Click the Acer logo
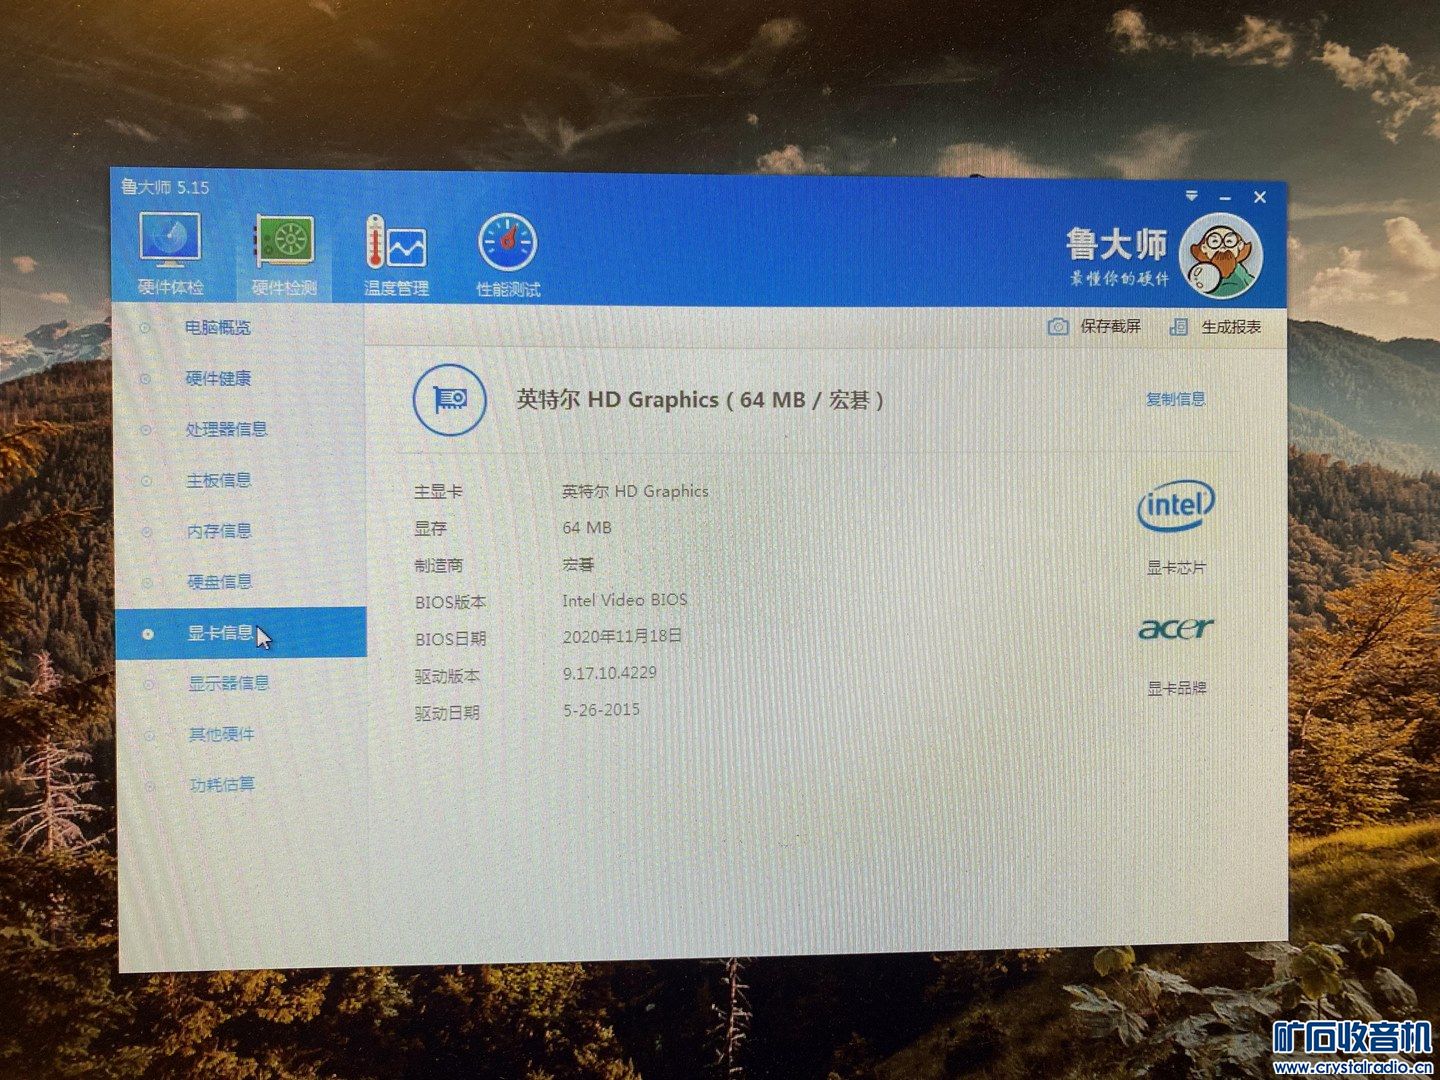1440x1080 pixels. coord(1176,629)
